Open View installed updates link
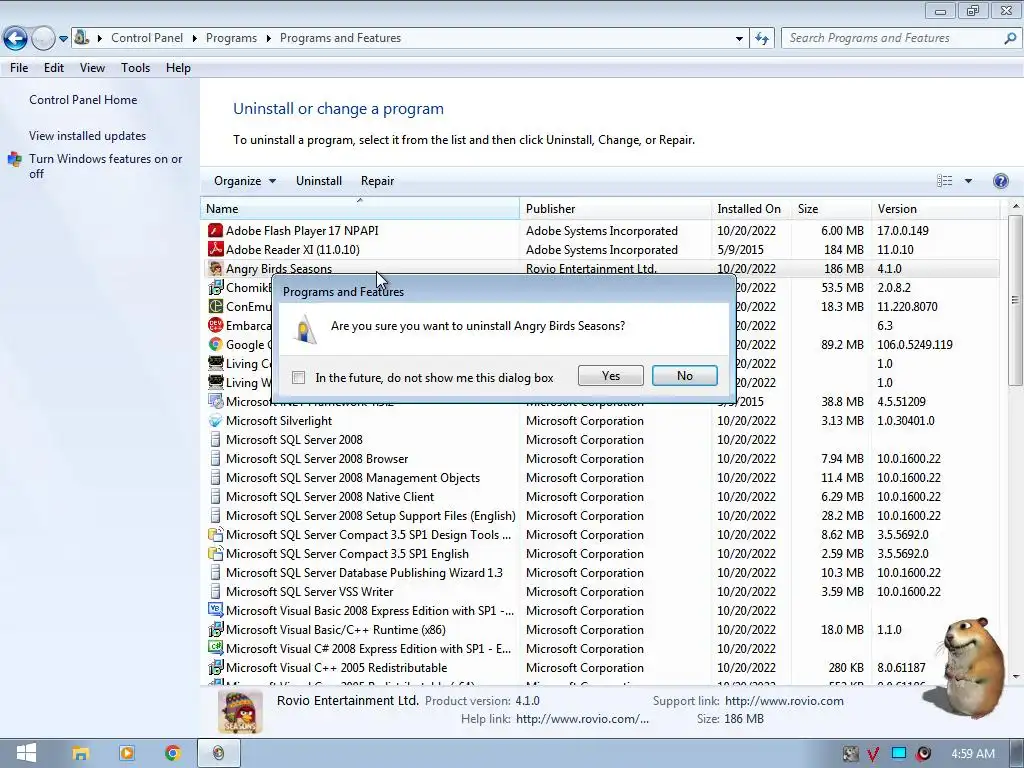Screen dimensions: 1024x768 (88, 136)
